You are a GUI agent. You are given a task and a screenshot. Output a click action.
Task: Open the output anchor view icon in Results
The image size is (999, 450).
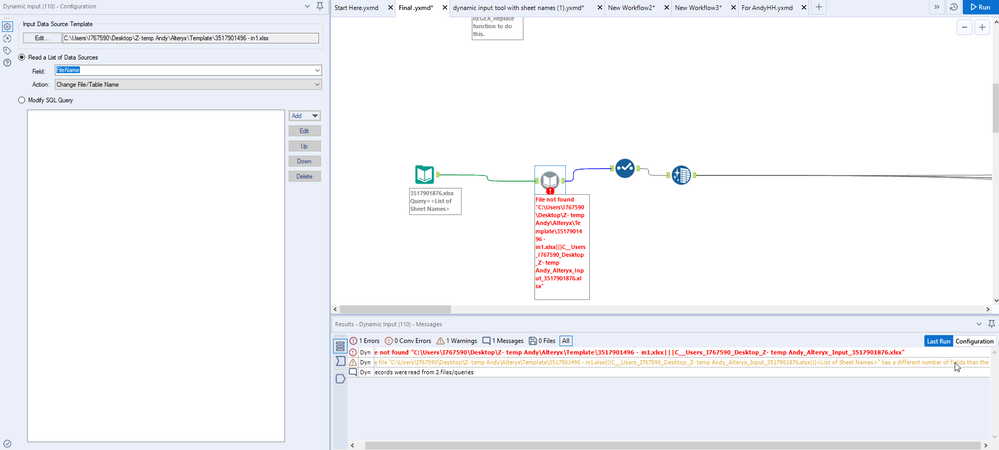340,379
